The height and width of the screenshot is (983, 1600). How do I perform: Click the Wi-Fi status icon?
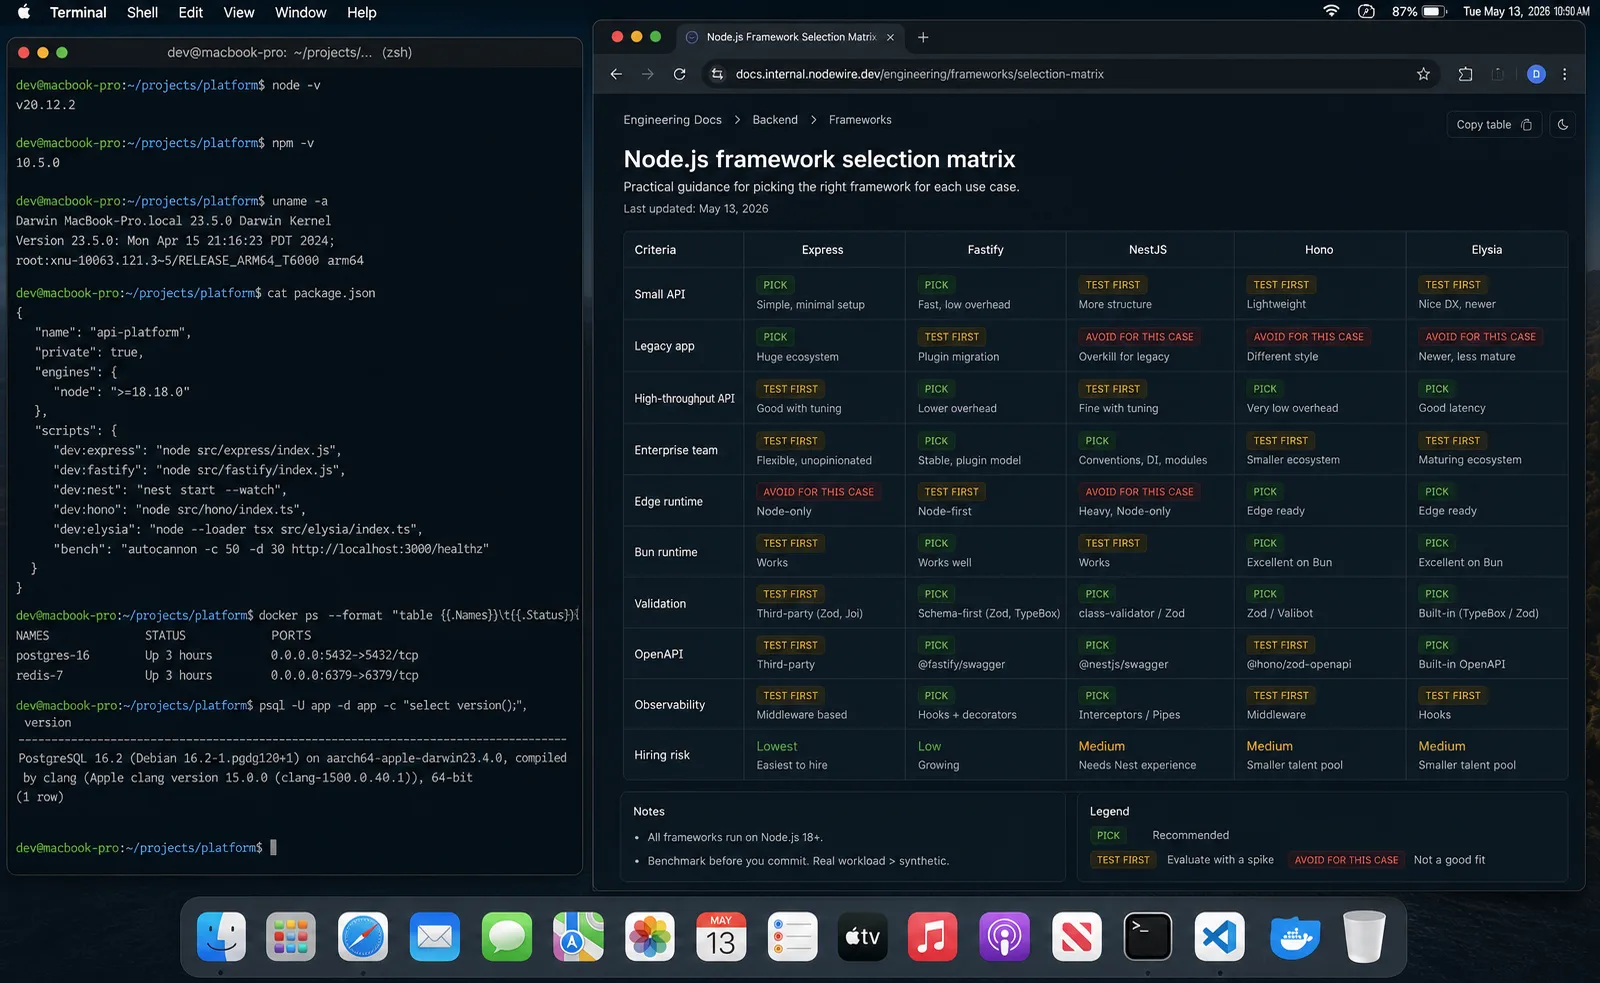tap(1331, 12)
